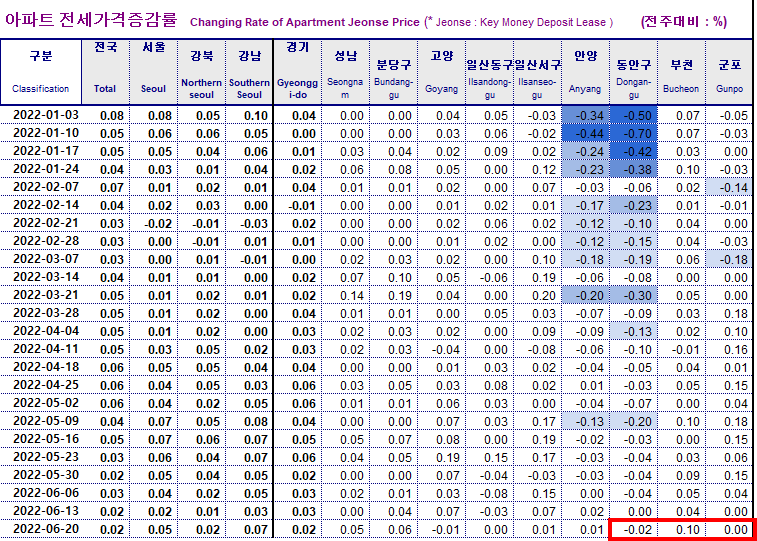Select the 동안구 Dongan-gu column header

pyautogui.click(x=633, y=72)
